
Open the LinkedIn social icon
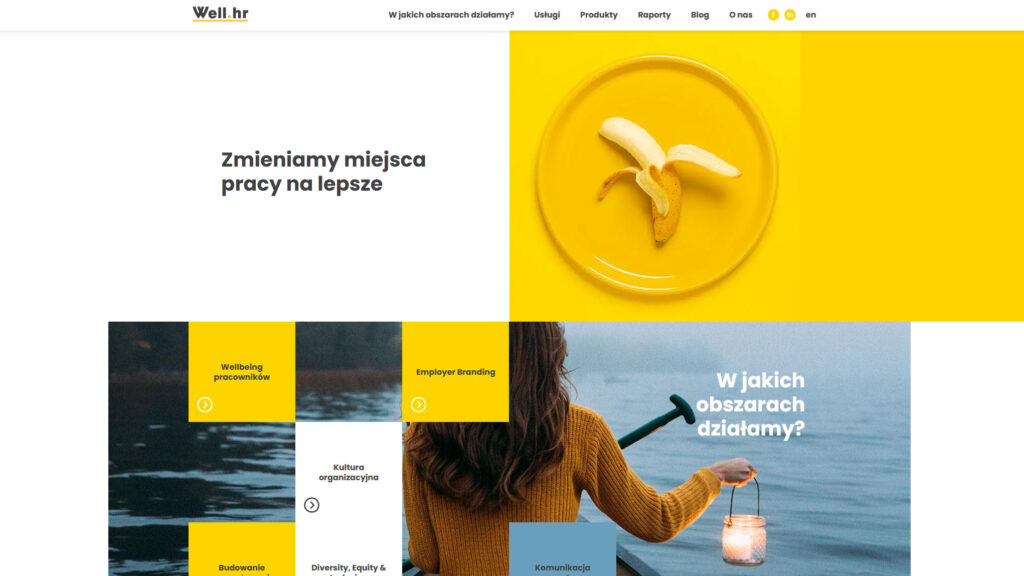790,15
